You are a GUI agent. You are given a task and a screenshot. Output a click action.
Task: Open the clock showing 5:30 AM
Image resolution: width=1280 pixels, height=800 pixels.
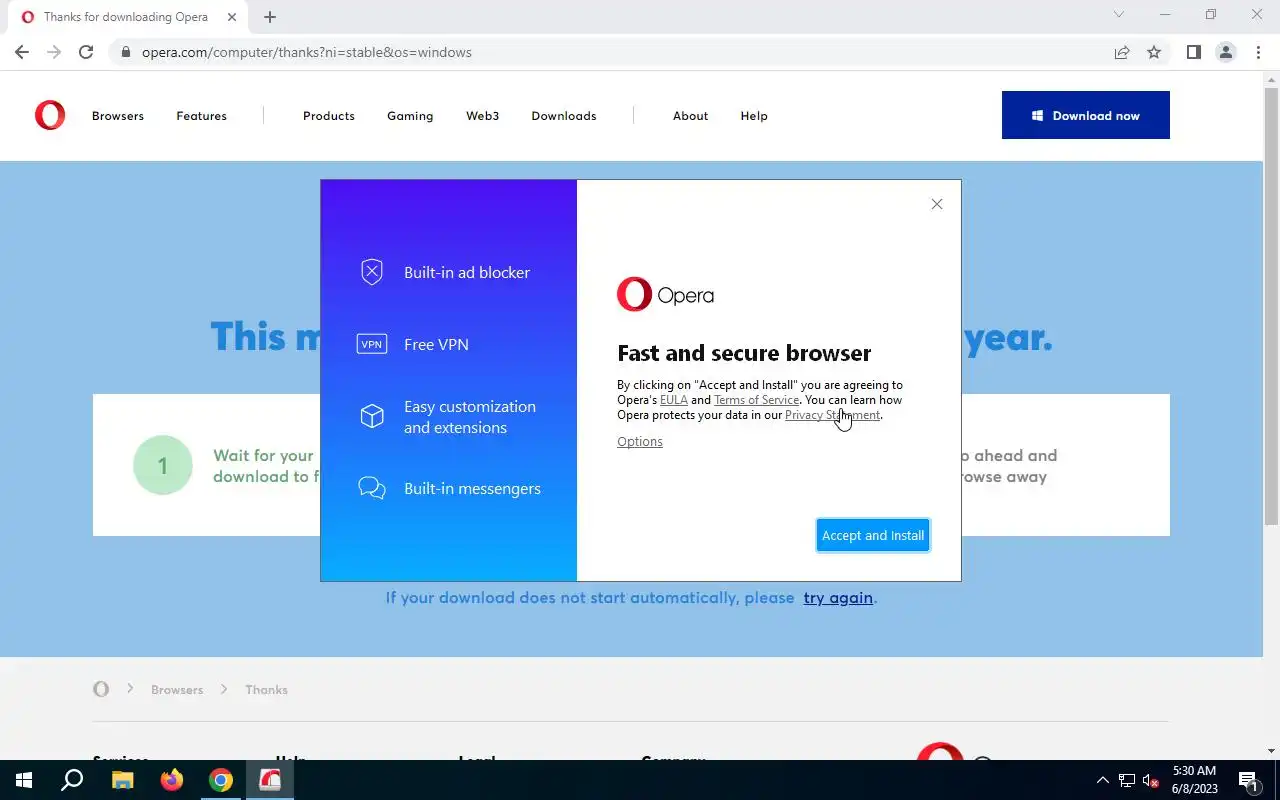tap(1194, 780)
